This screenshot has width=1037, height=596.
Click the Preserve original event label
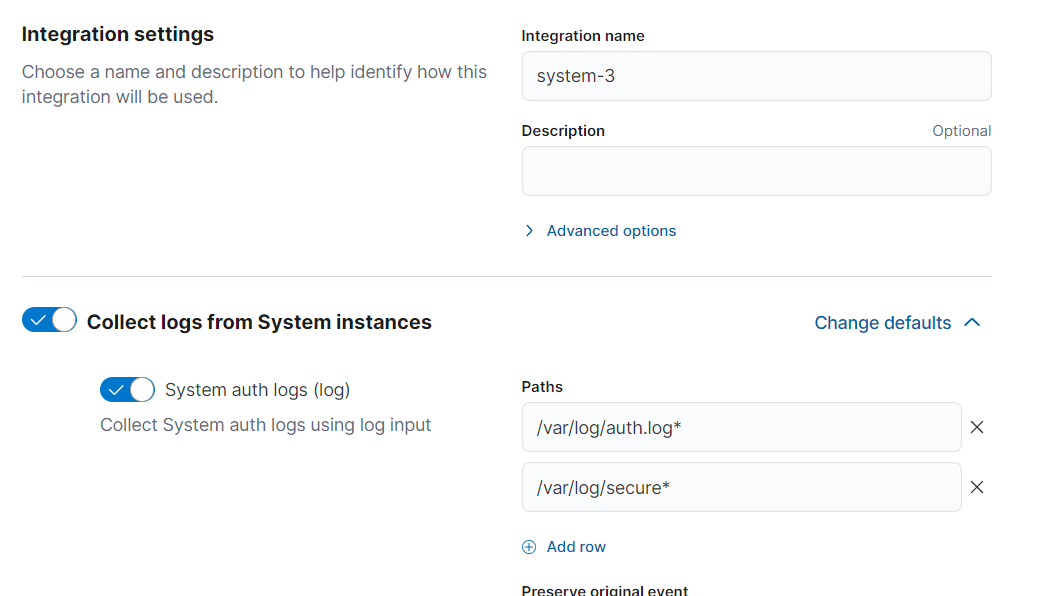pyautogui.click(x=604, y=590)
